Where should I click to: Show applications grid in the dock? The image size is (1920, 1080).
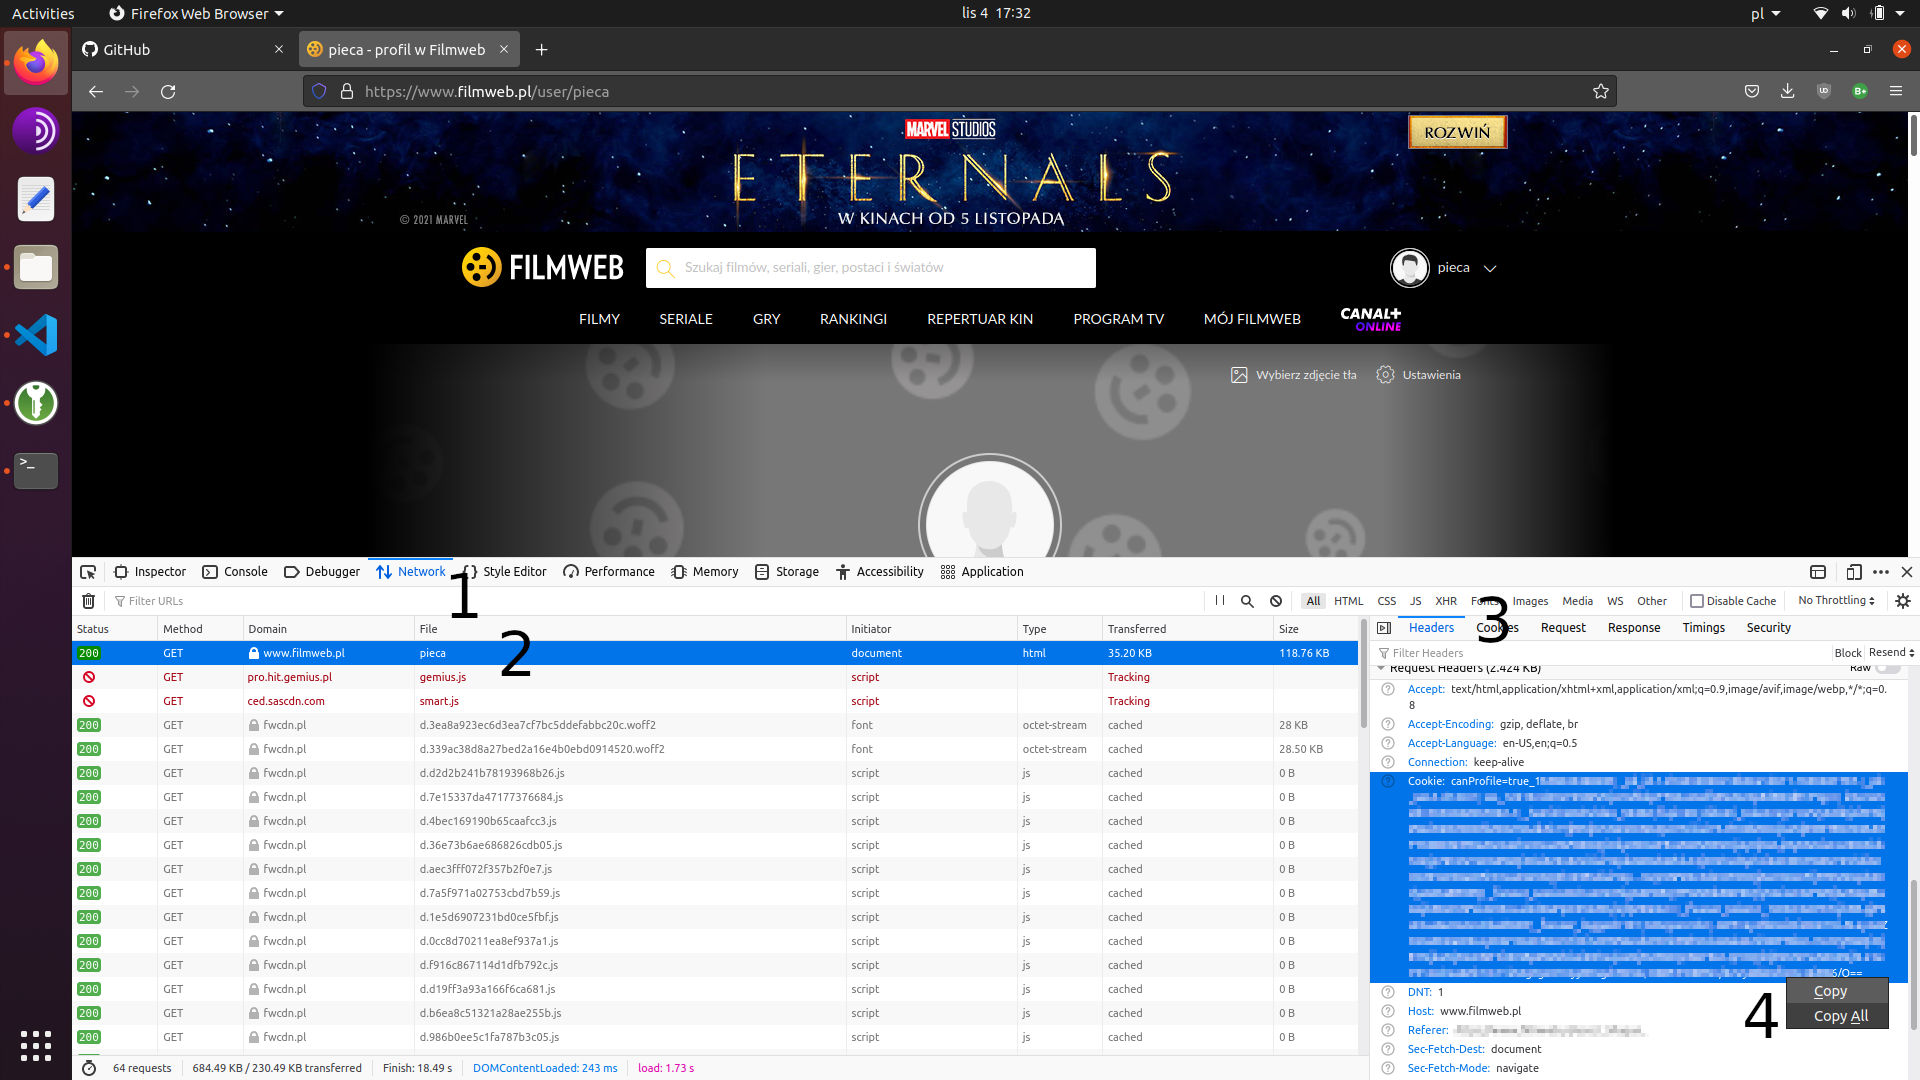coord(36,1045)
